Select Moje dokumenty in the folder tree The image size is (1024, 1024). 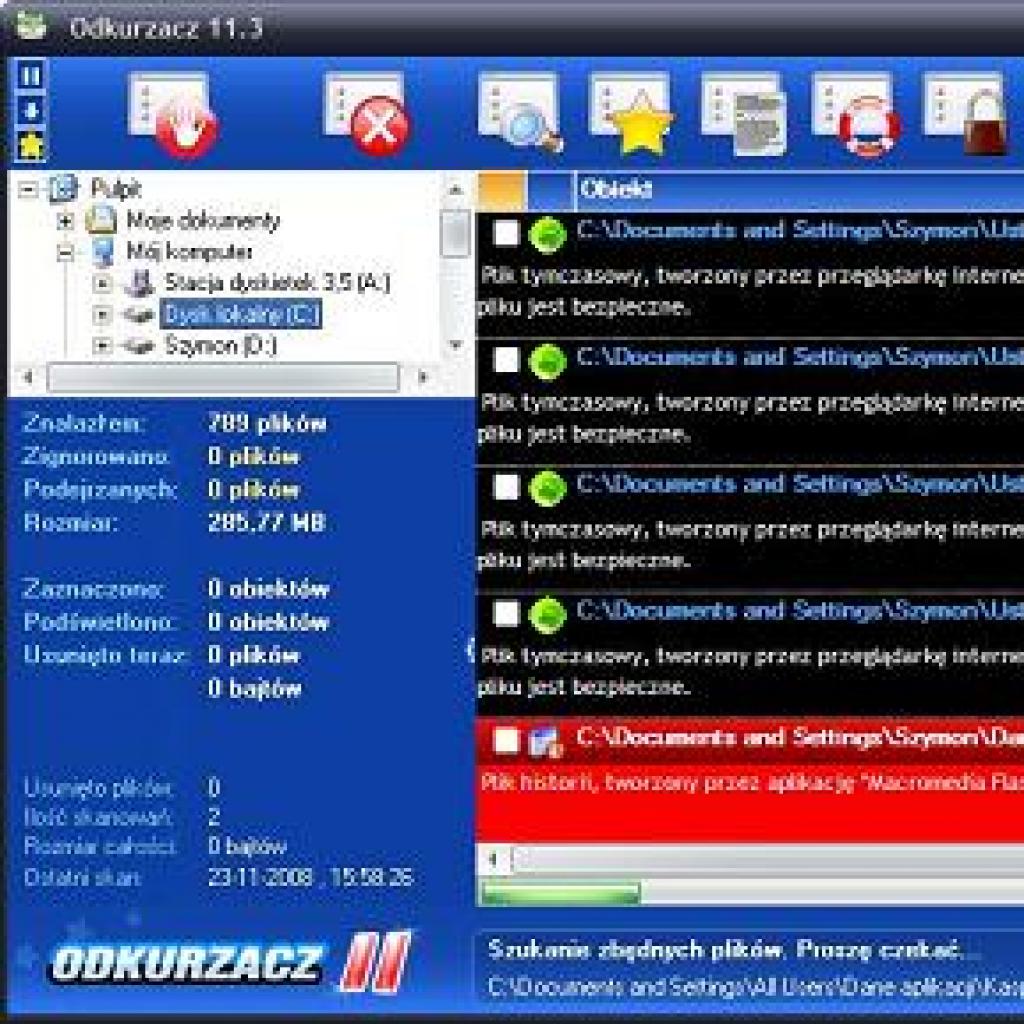pyautogui.click(x=203, y=221)
